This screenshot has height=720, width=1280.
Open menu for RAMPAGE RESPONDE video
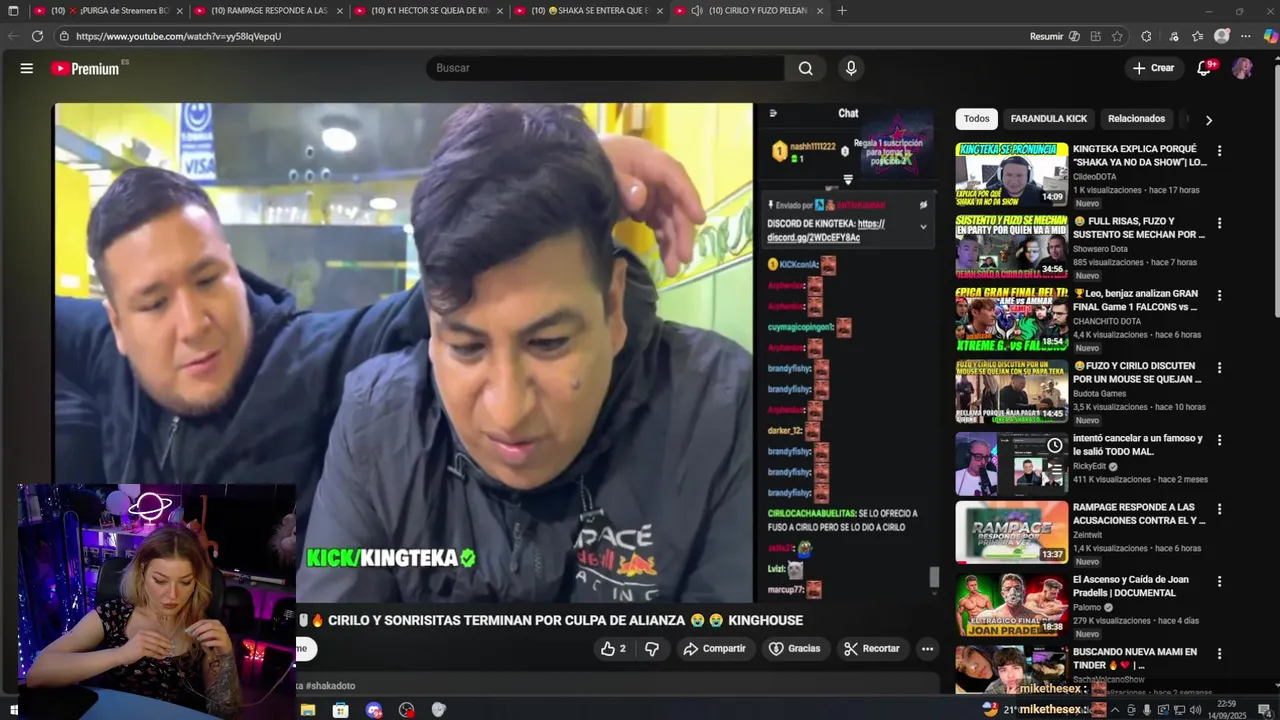1219,509
